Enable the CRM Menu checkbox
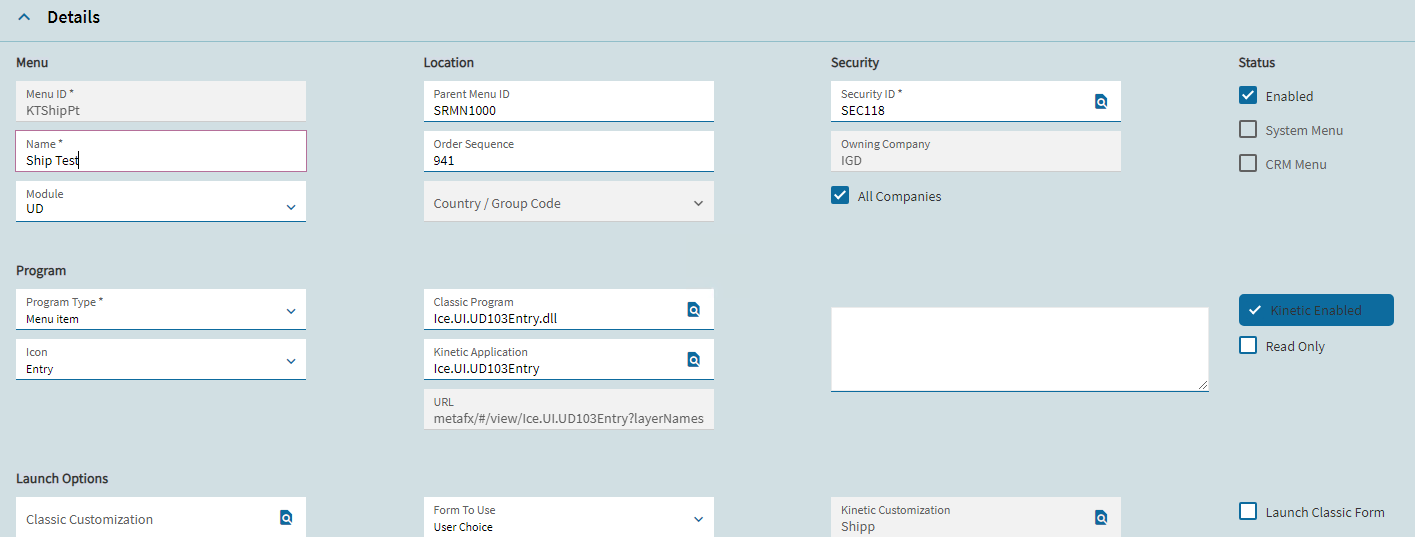Screen dimensions: 1415x537 [1248, 164]
